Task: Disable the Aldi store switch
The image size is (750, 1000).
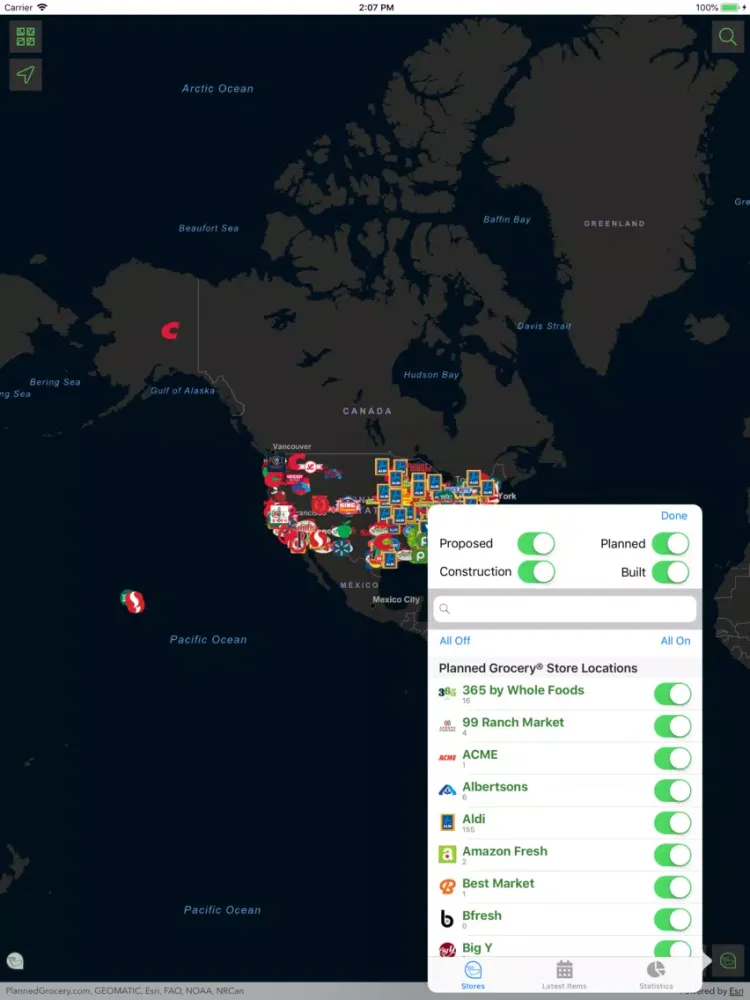Action: (673, 823)
